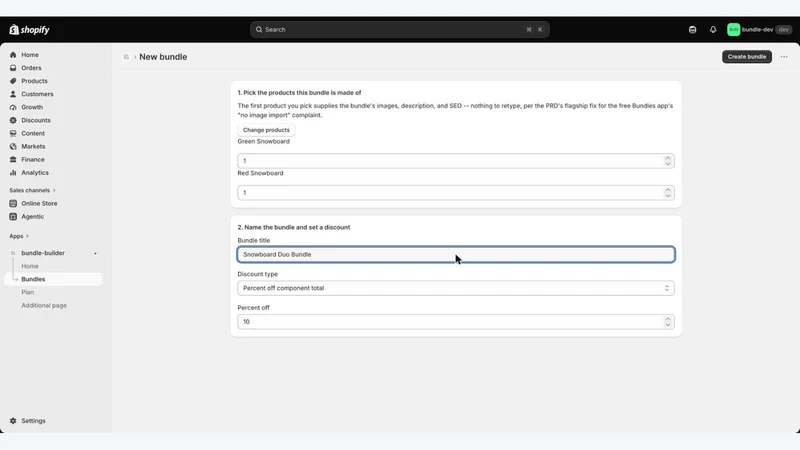Open the bundle-builder Home page
Viewport: 800px width, 450px height.
pyautogui.click(x=30, y=266)
